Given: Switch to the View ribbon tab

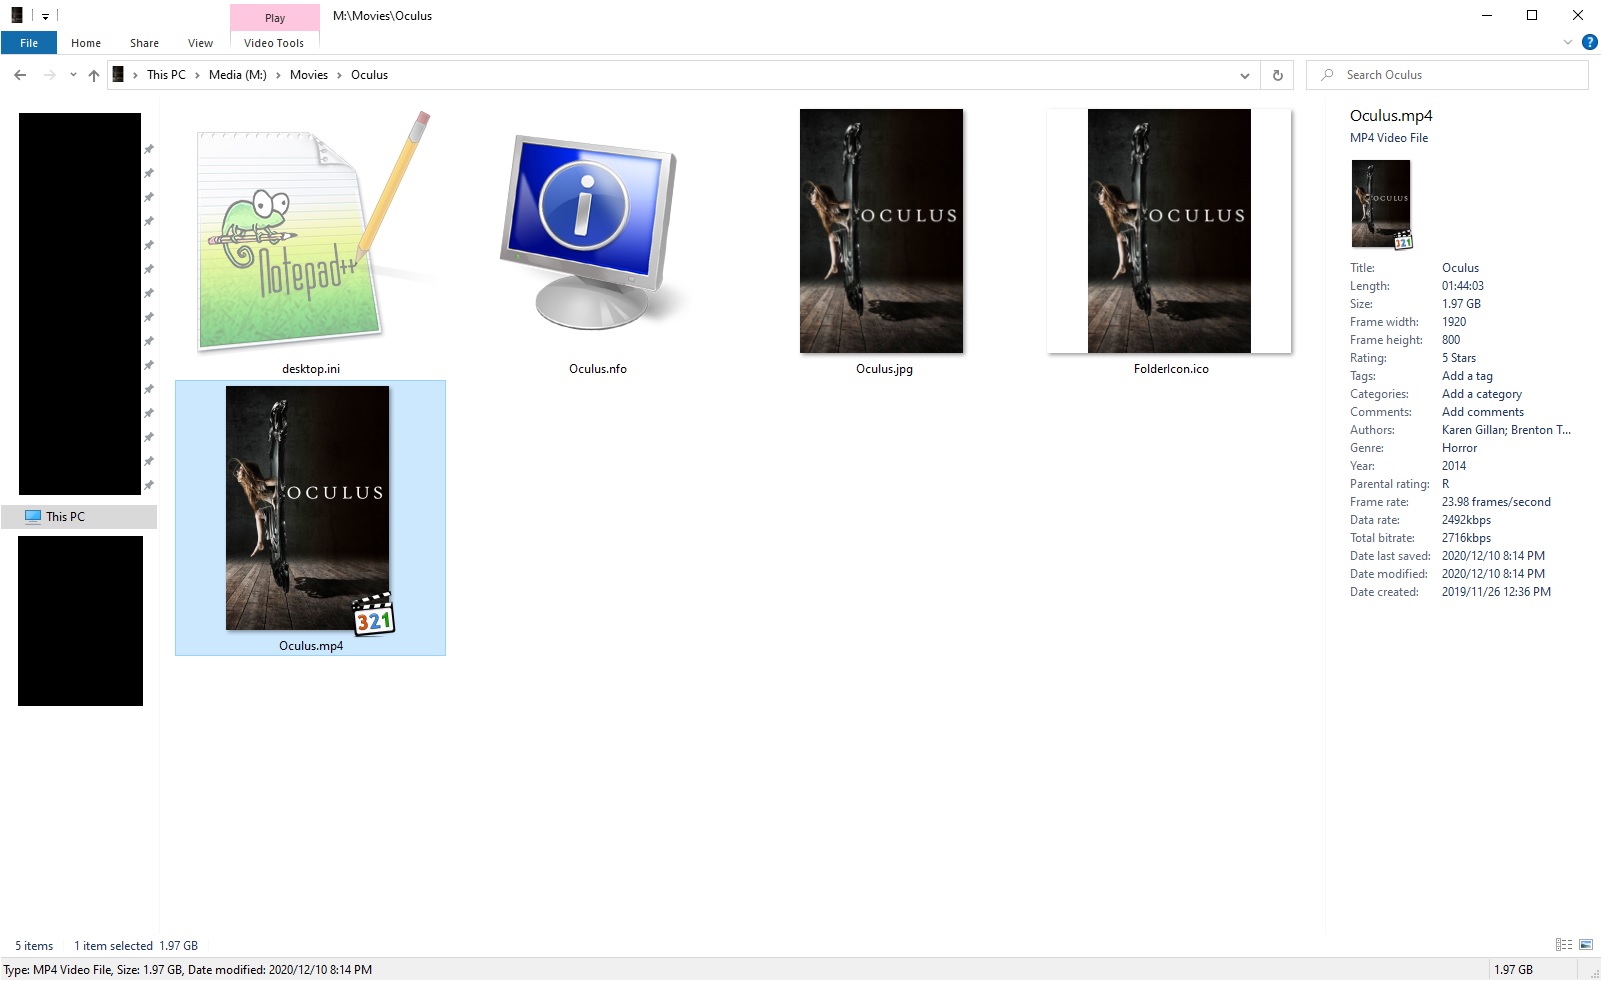Looking at the screenshot, I should 199,43.
